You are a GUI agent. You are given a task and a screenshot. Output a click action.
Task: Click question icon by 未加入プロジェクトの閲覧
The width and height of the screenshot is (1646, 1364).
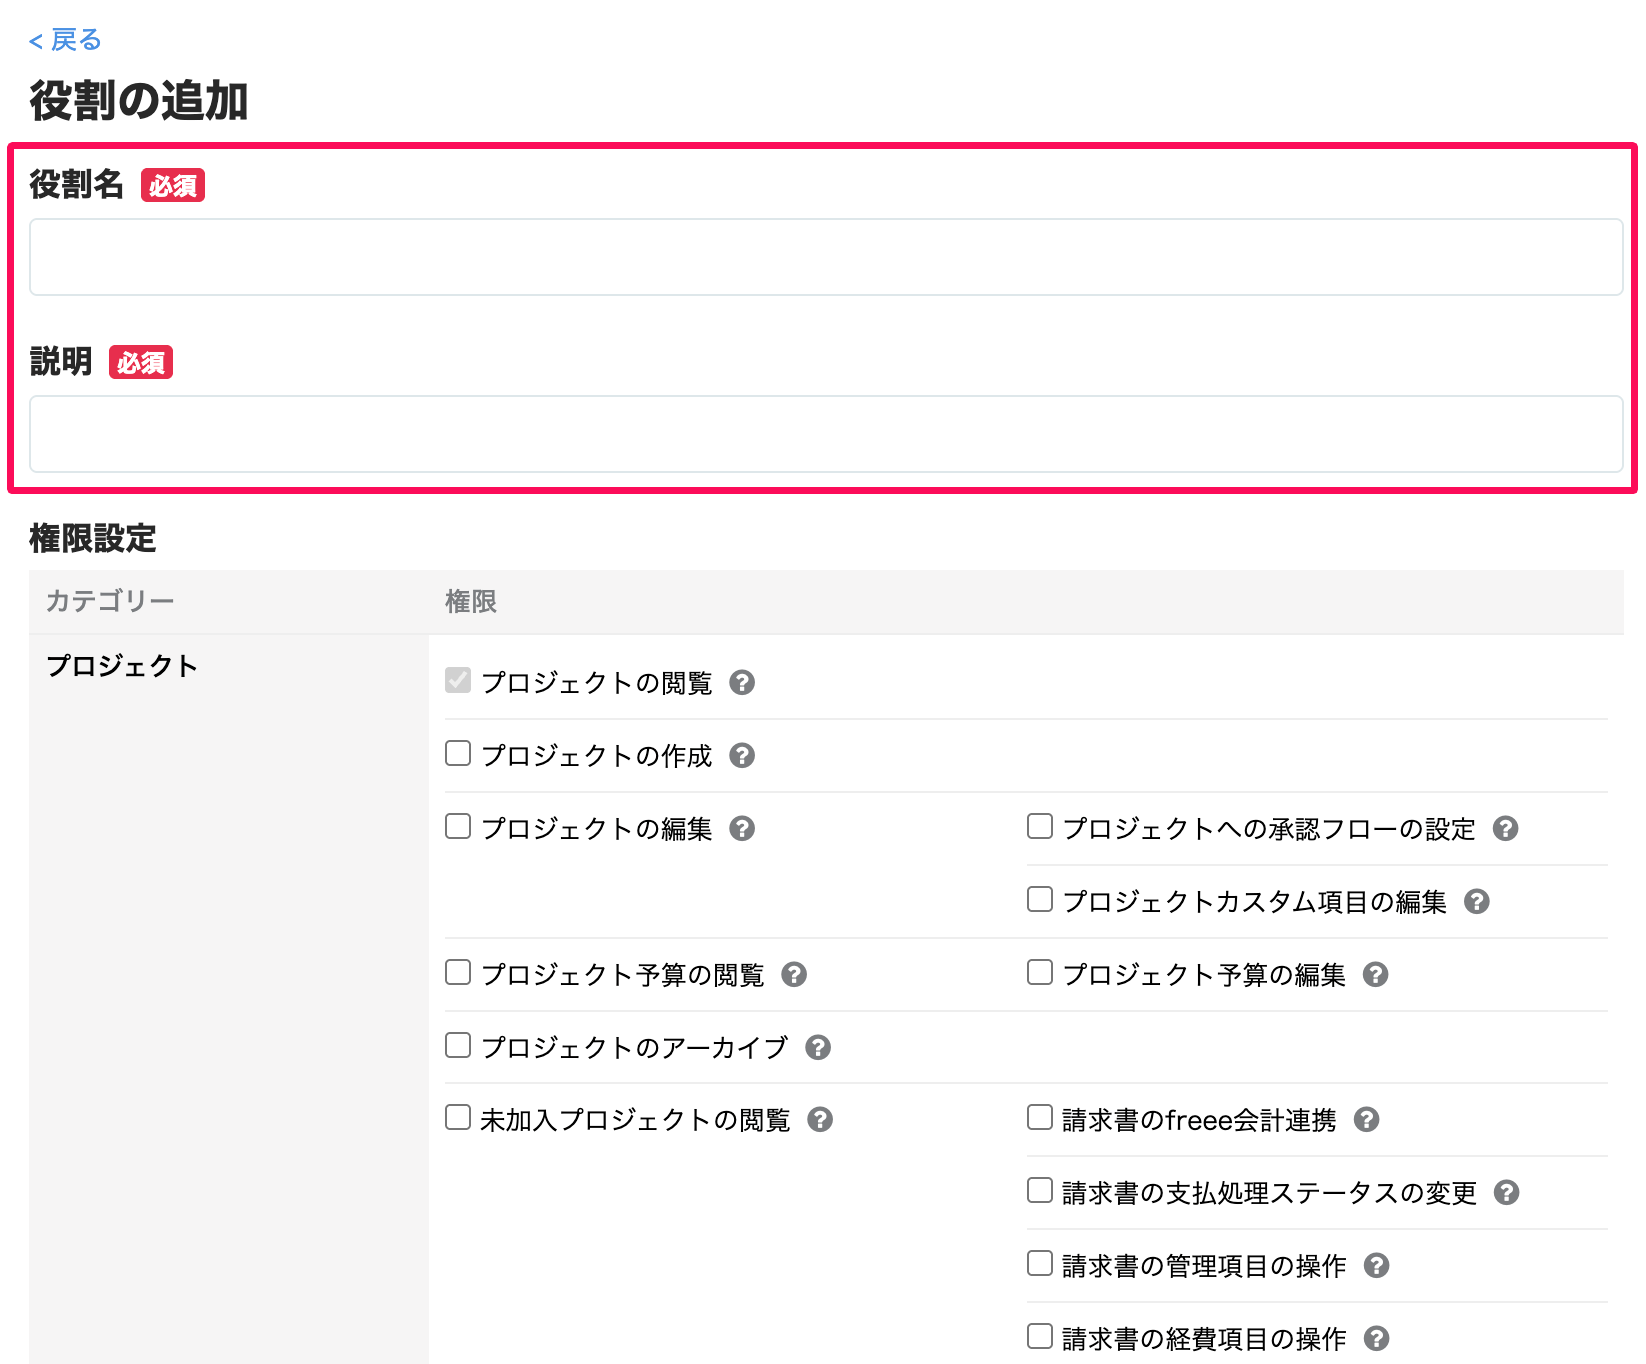point(820,1119)
